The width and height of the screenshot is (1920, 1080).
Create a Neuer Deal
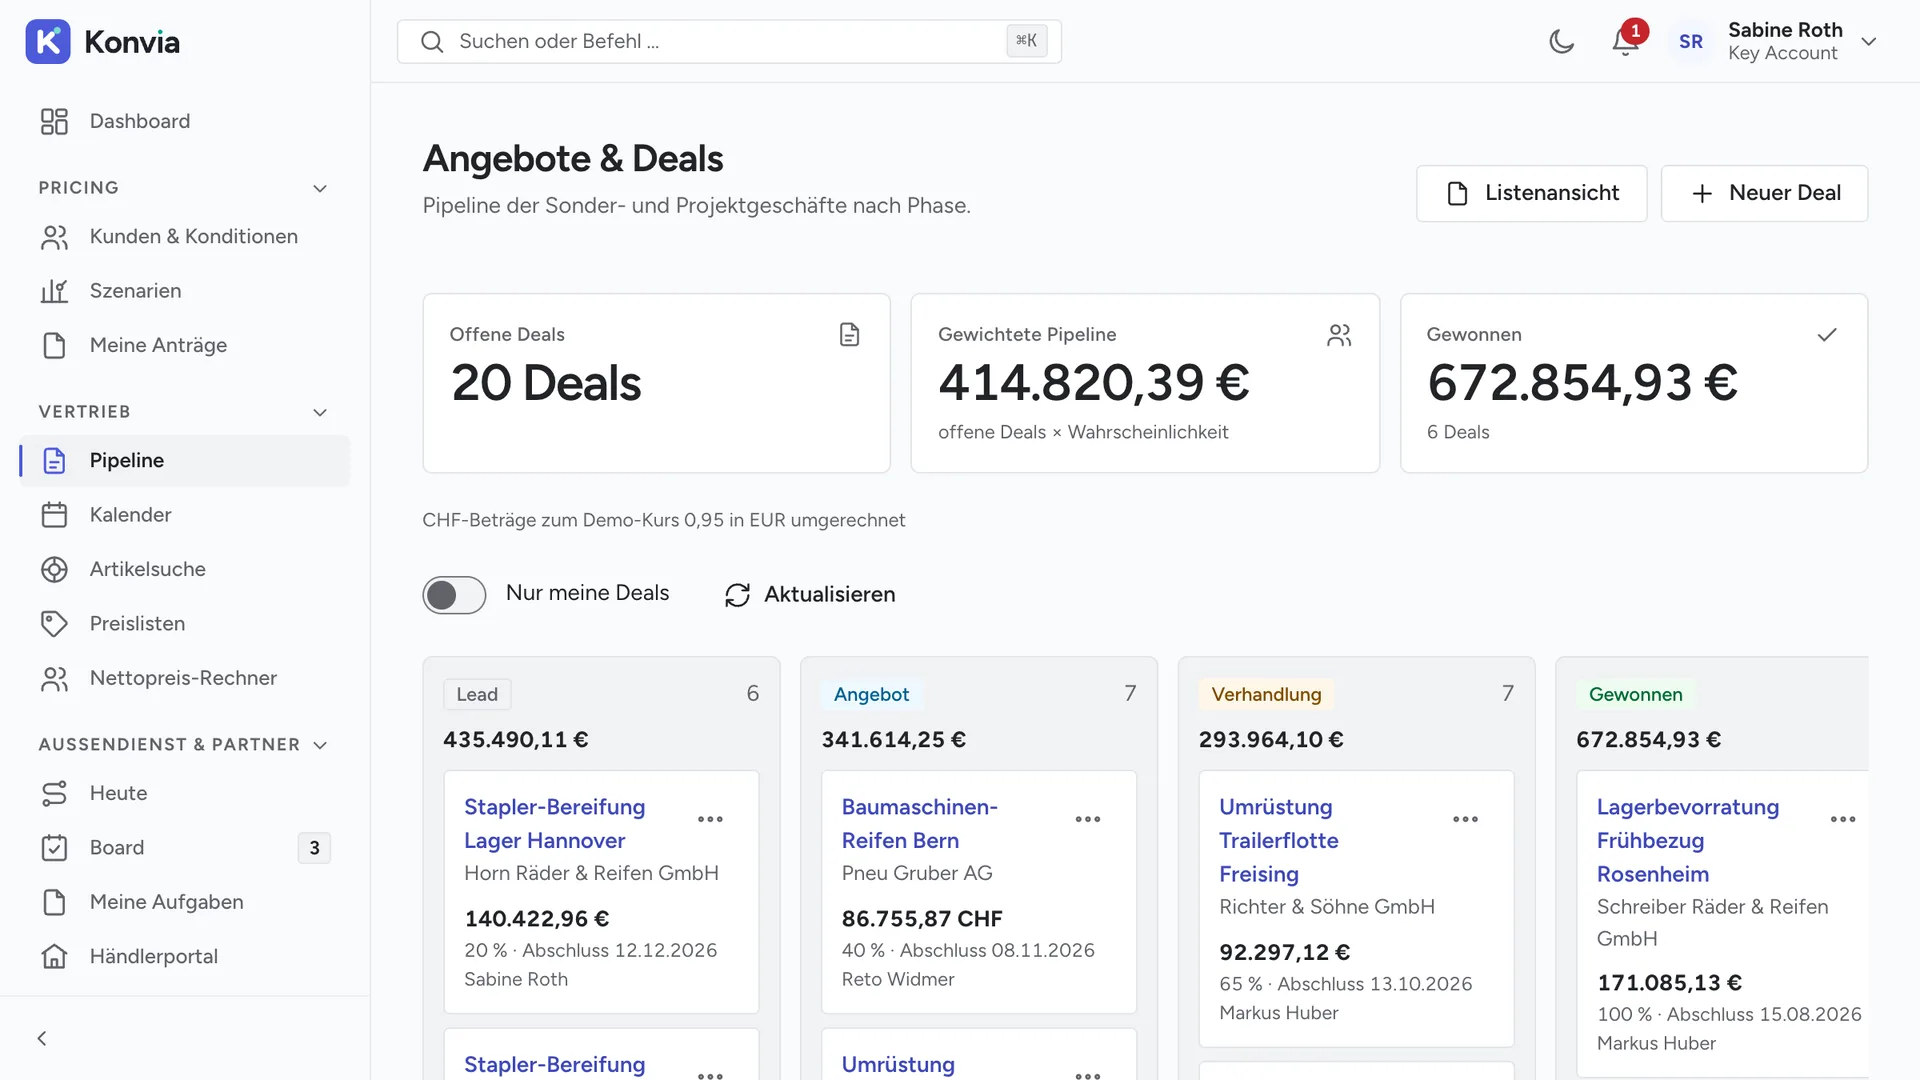coord(1764,194)
